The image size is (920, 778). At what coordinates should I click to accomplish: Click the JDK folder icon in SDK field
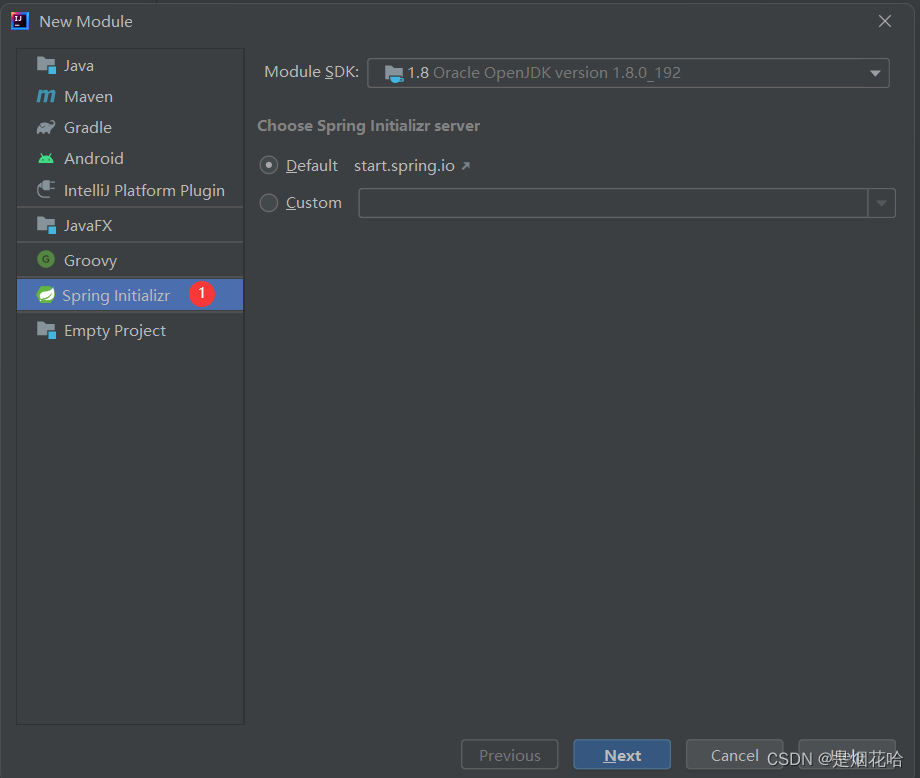[394, 73]
